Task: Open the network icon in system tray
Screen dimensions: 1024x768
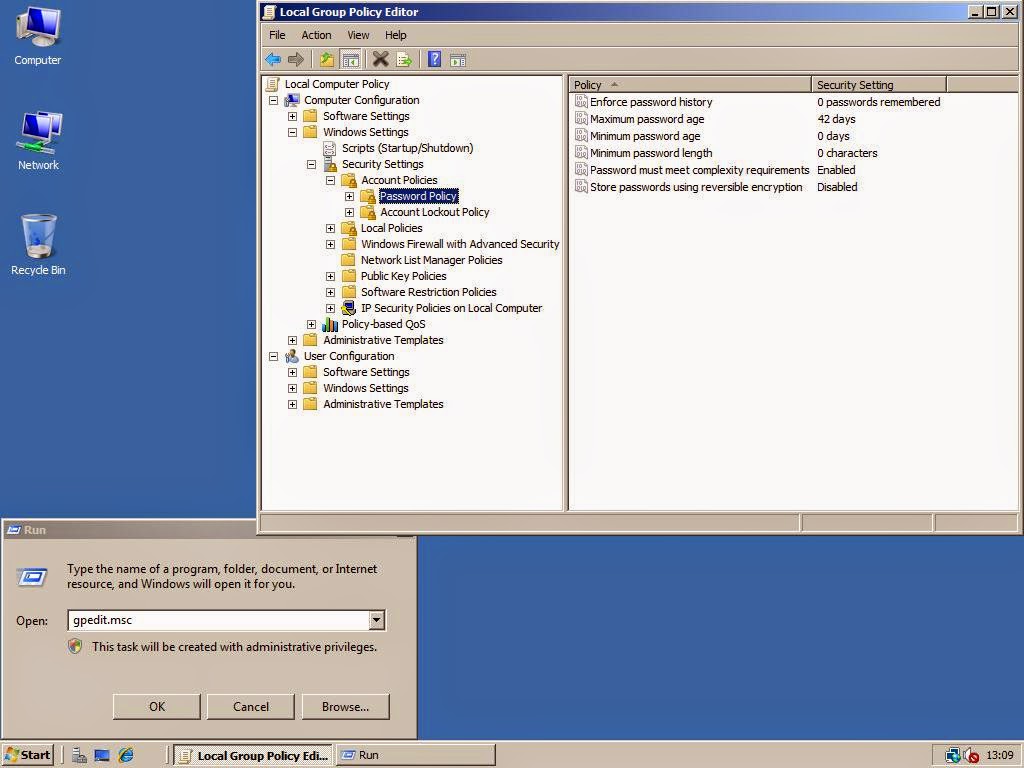Action: coord(953,755)
